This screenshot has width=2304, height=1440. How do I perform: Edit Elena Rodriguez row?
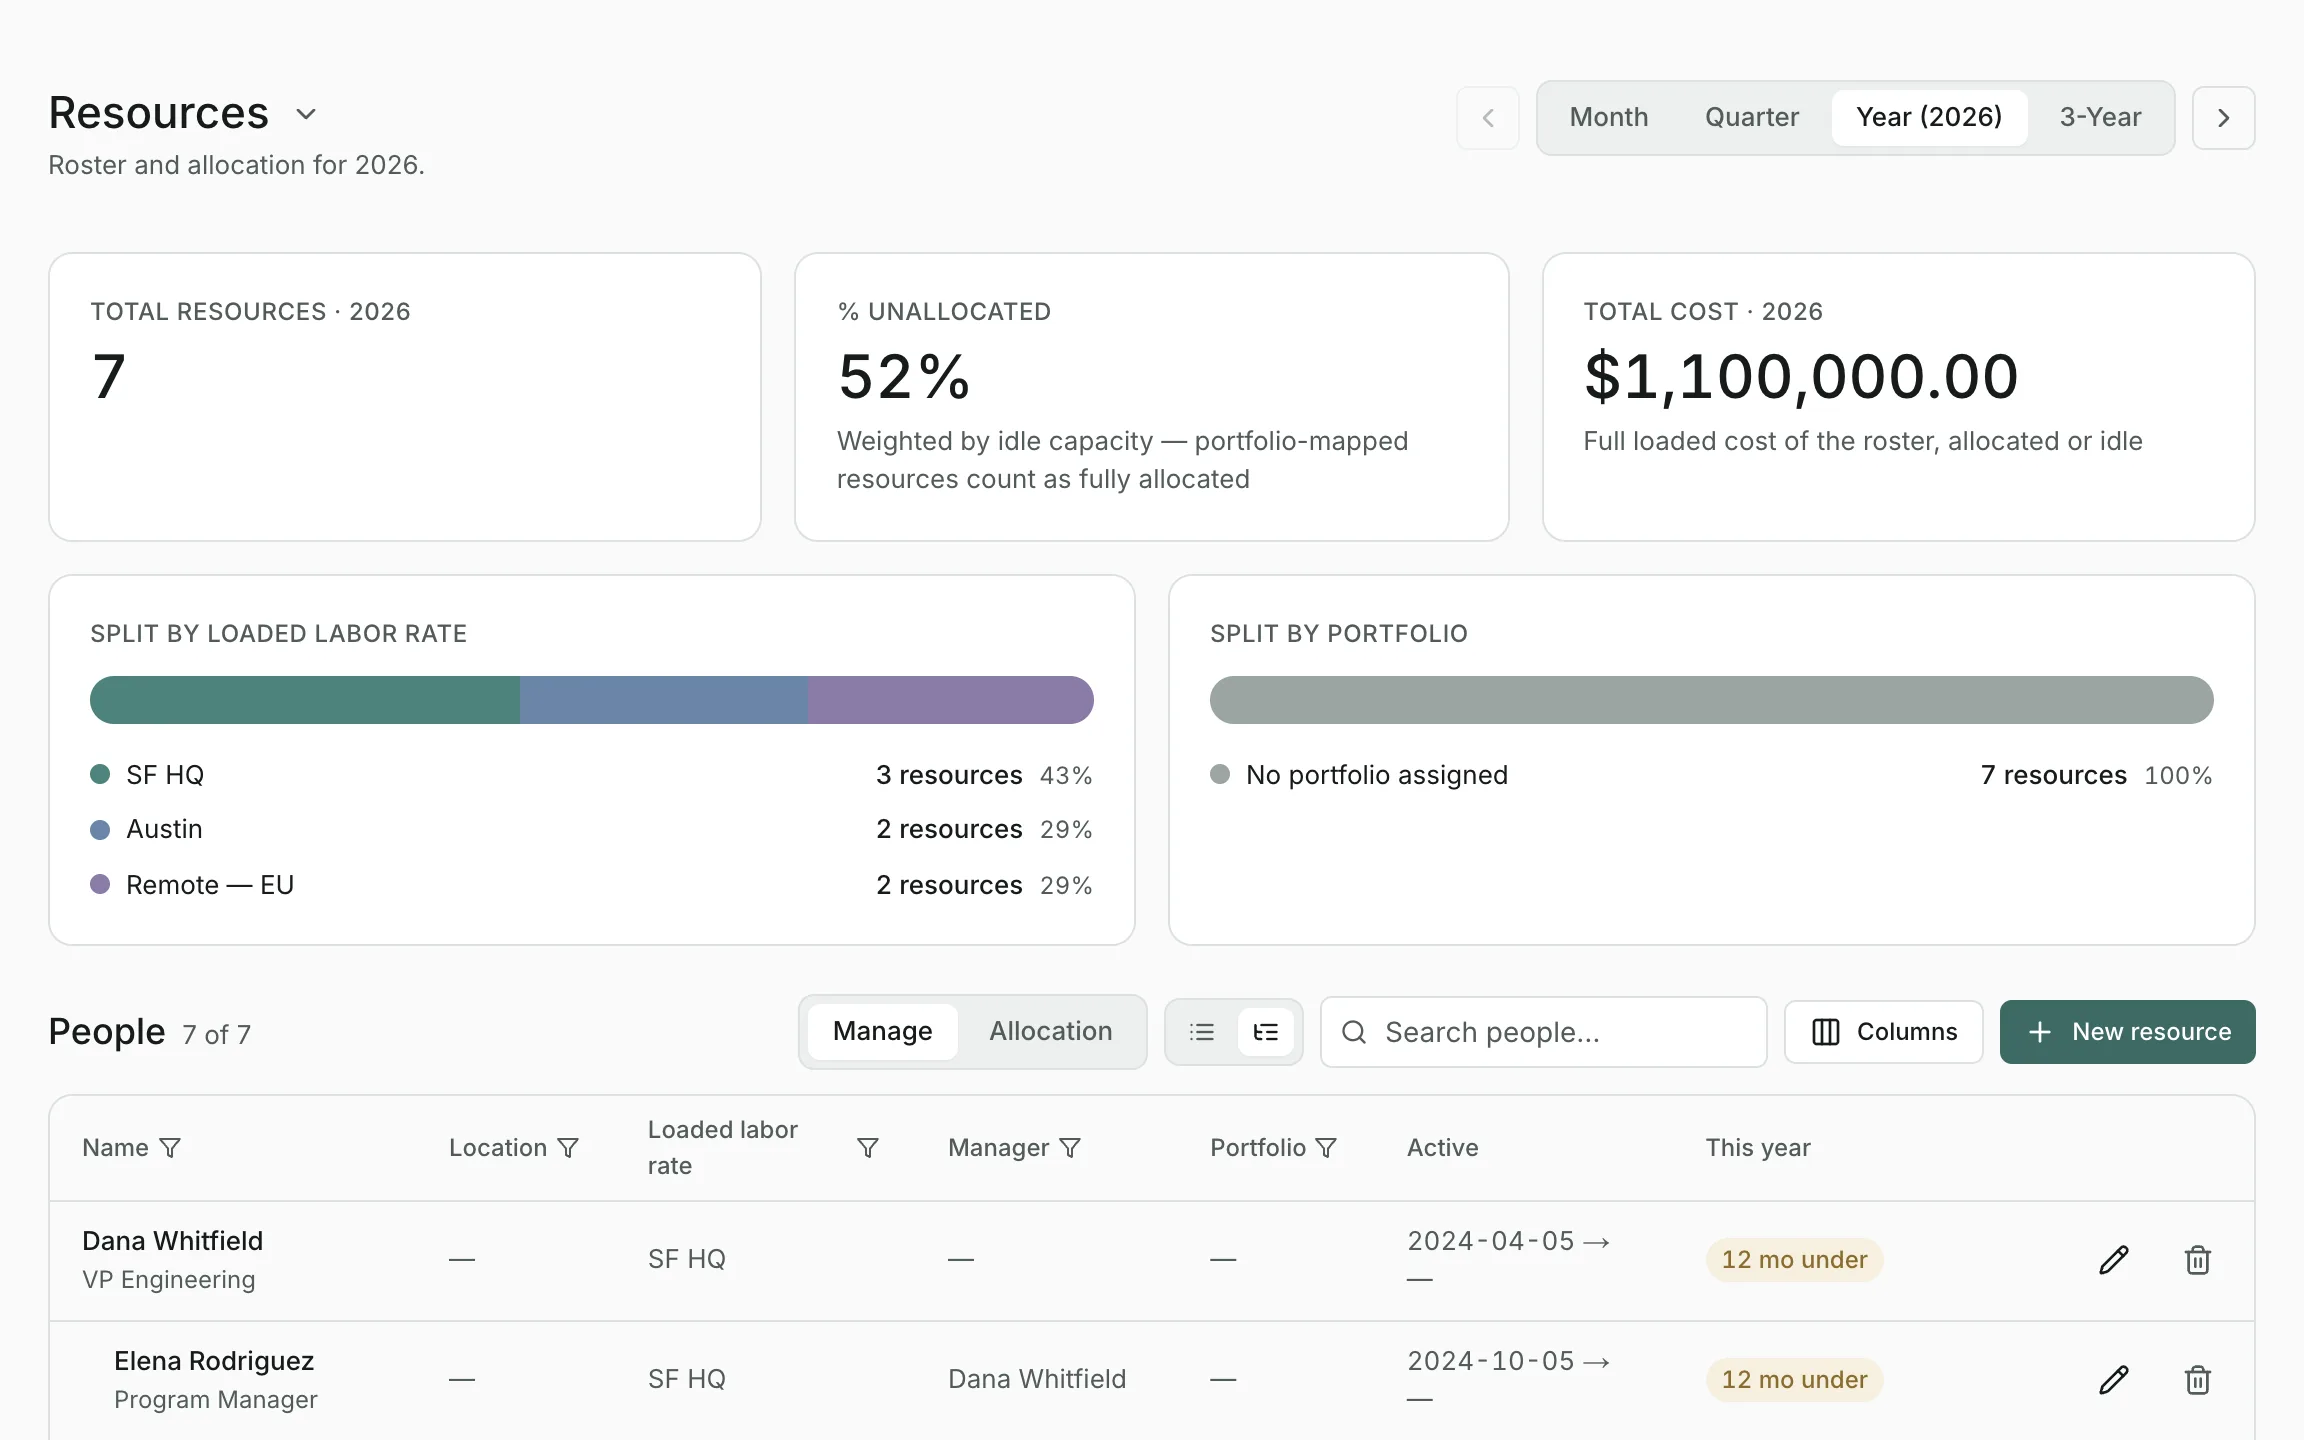pyautogui.click(x=2114, y=1380)
